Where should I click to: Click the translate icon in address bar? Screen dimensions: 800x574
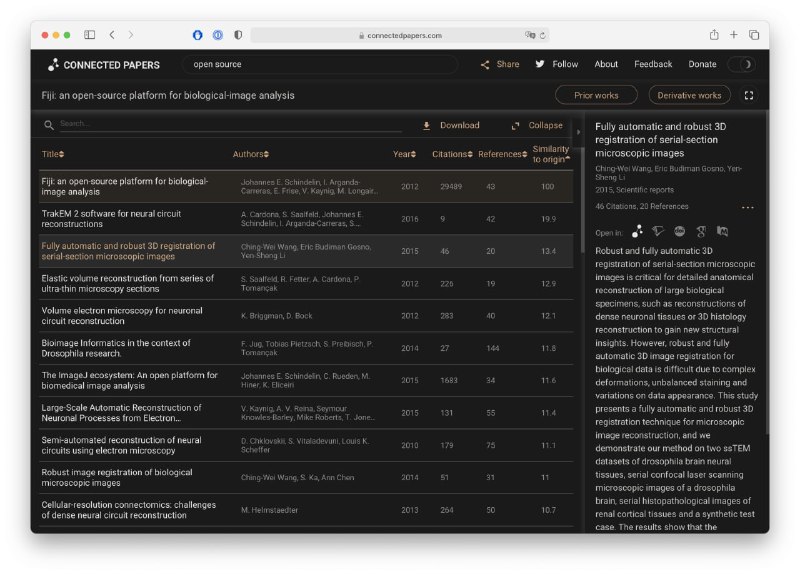530,35
